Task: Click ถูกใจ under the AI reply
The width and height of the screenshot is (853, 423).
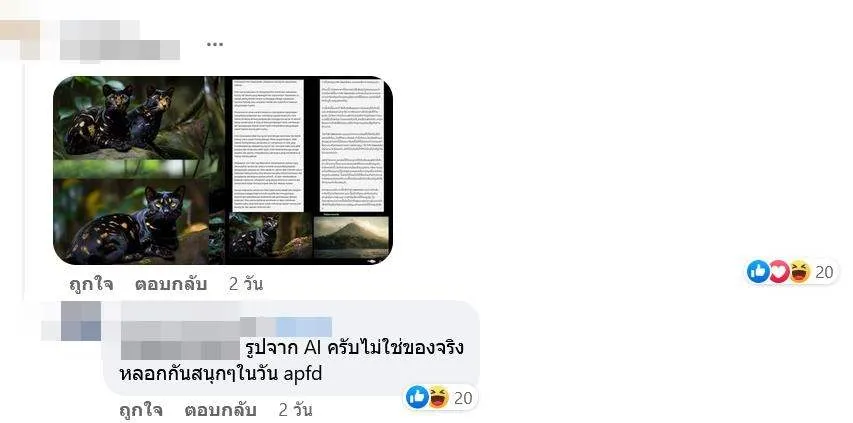Action: coord(141,410)
